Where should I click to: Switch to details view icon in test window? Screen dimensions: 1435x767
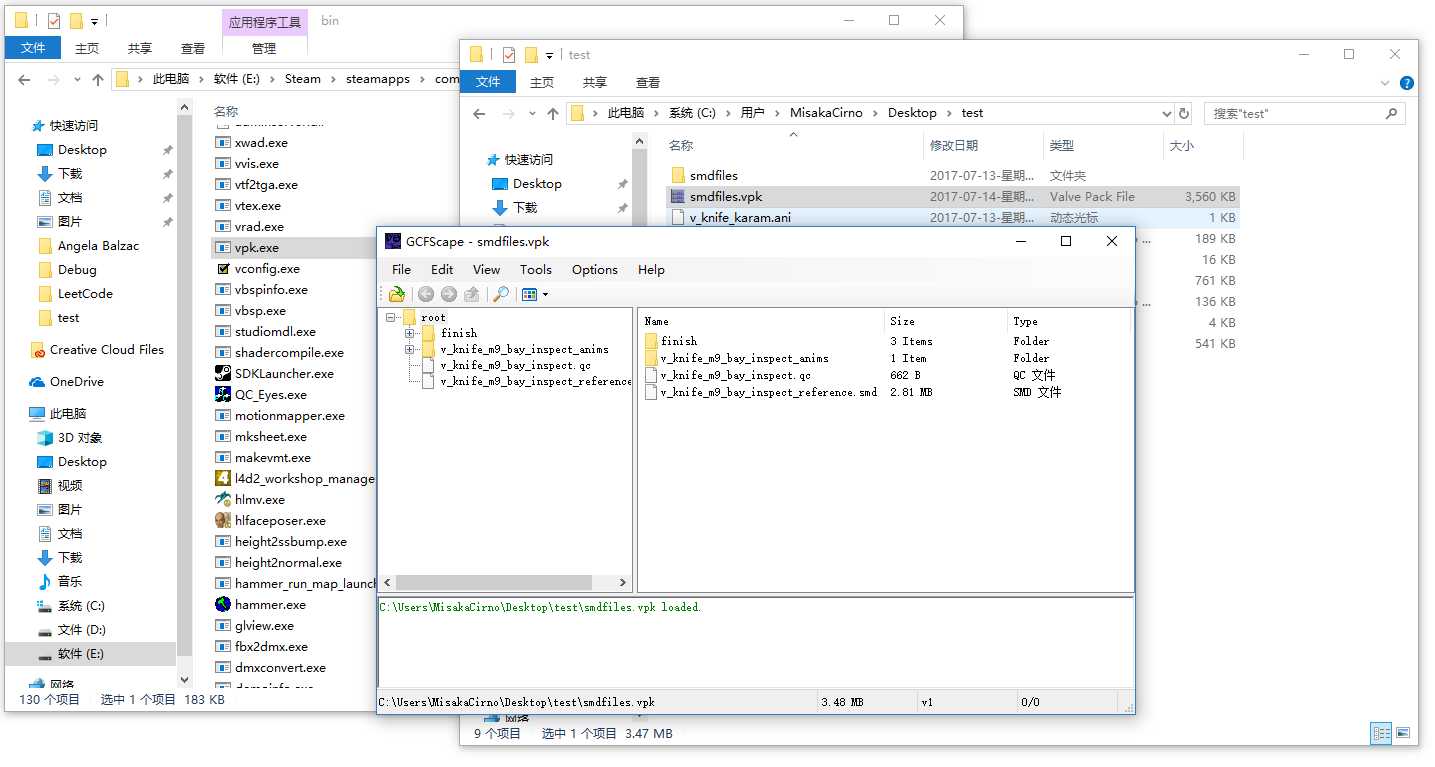click(x=1381, y=733)
